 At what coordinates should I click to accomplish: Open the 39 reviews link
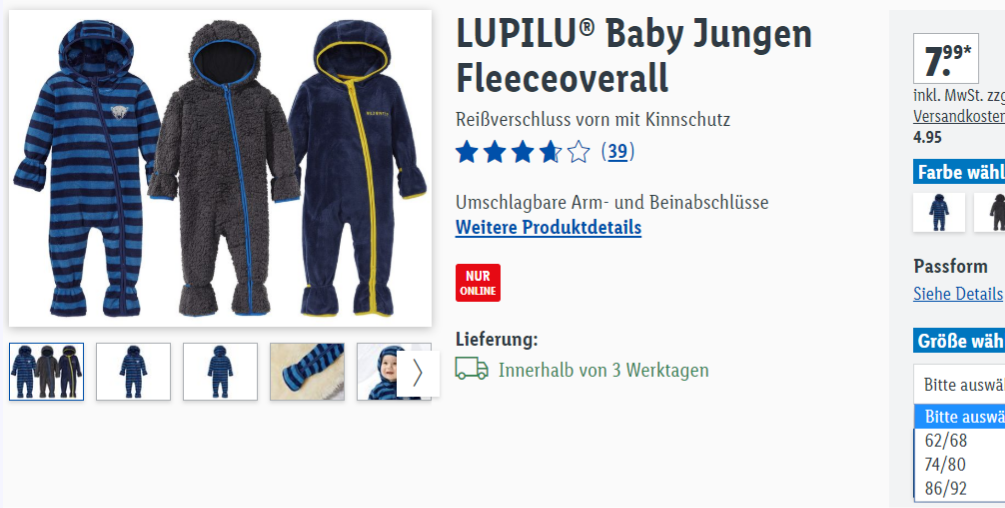pos(618,152)
